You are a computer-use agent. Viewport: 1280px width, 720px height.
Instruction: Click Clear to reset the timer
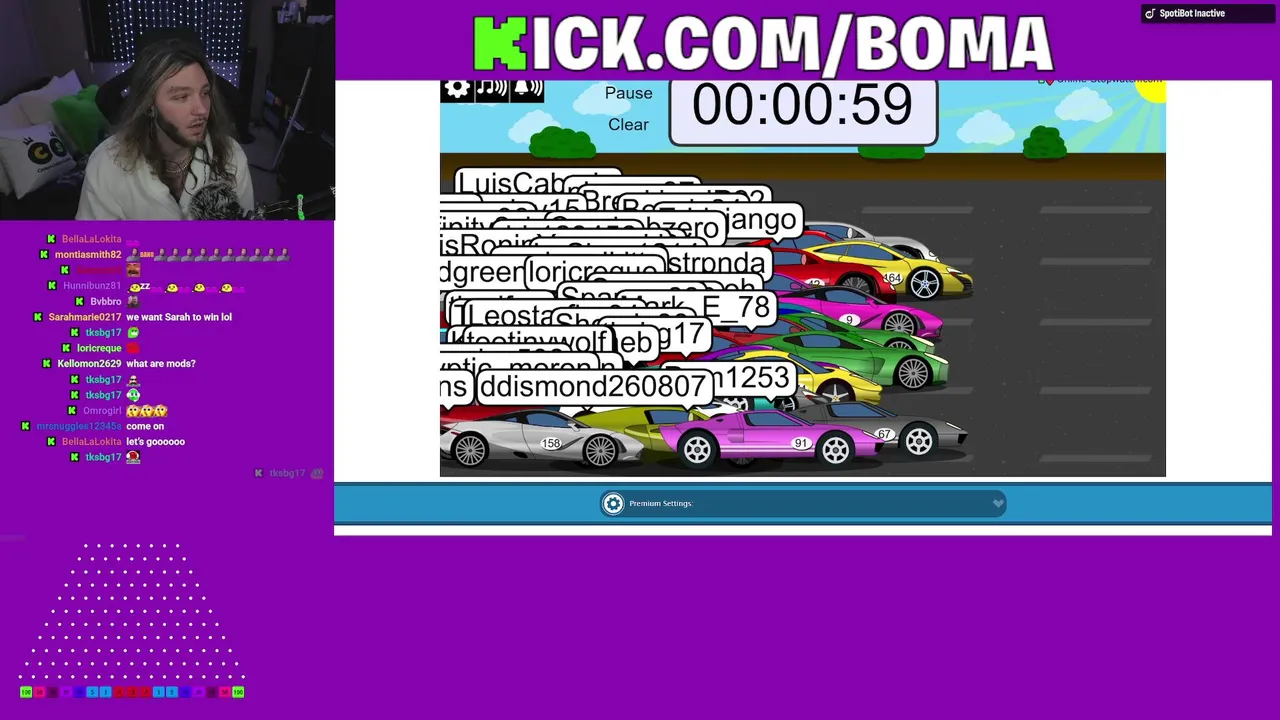628,124
